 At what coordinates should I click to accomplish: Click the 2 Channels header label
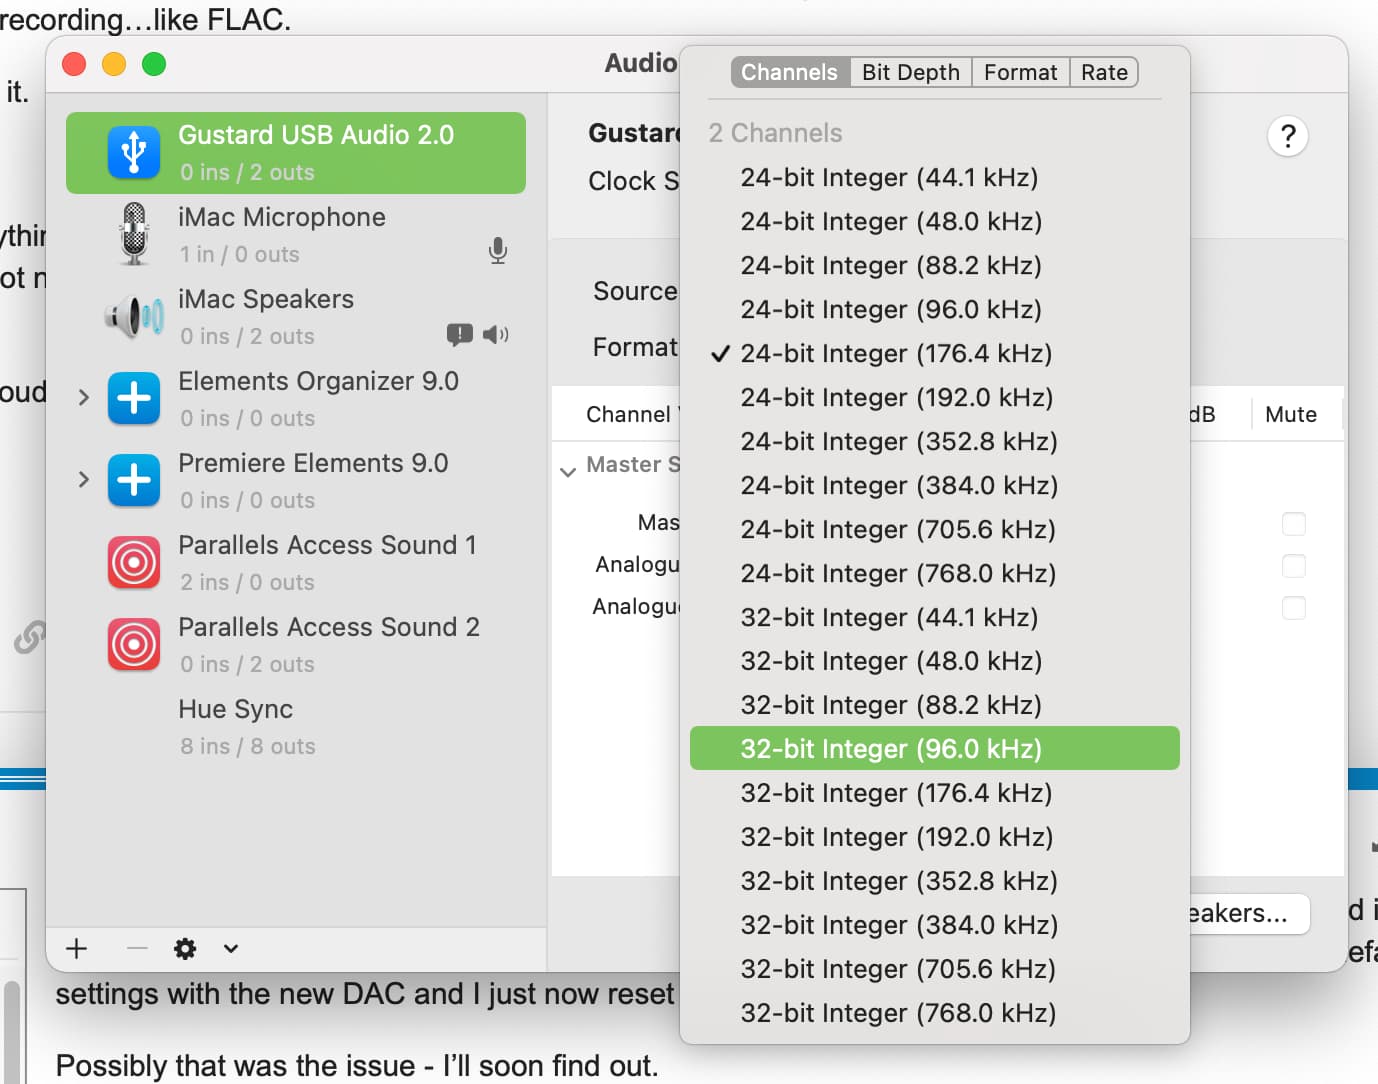[776, 133]
